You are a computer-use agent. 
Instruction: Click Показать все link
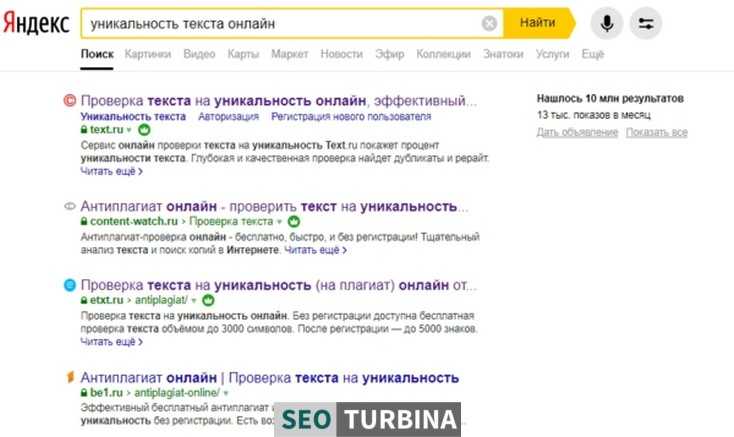click(x=657, y=132)
